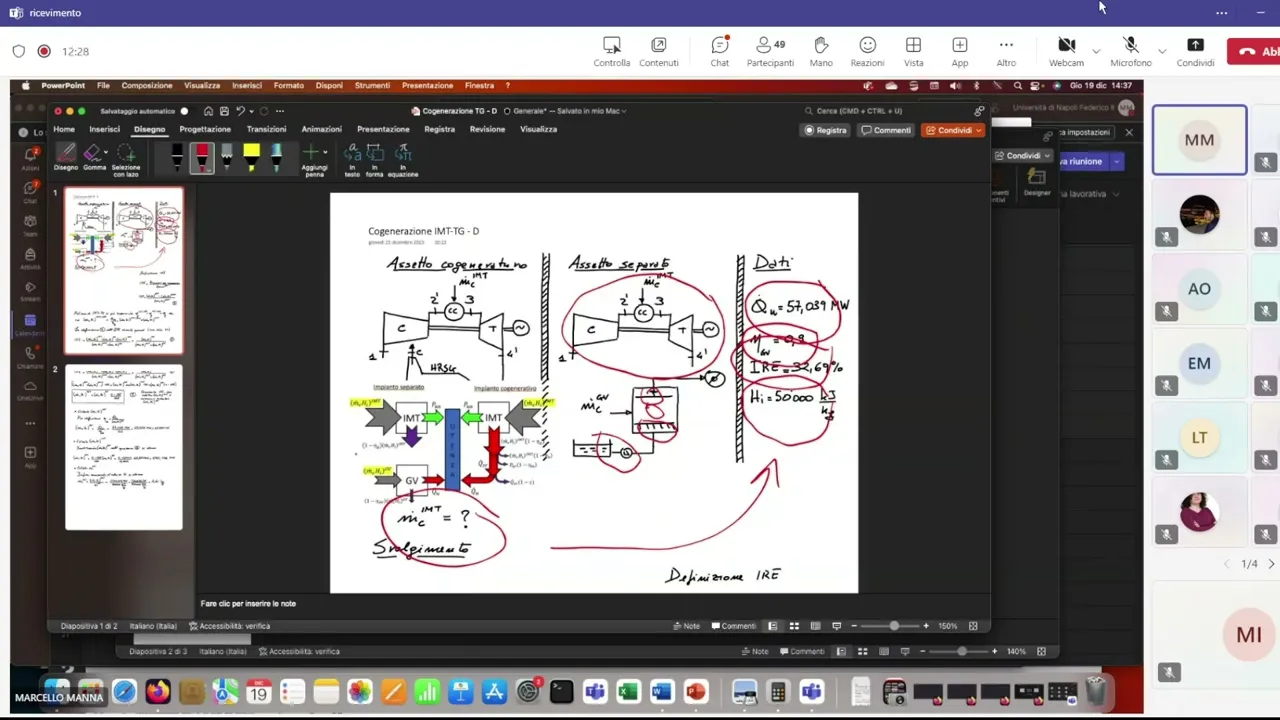This screenshot has height=720, width=1280.
Task: Turn on the Webcam
Action: 1066,51
